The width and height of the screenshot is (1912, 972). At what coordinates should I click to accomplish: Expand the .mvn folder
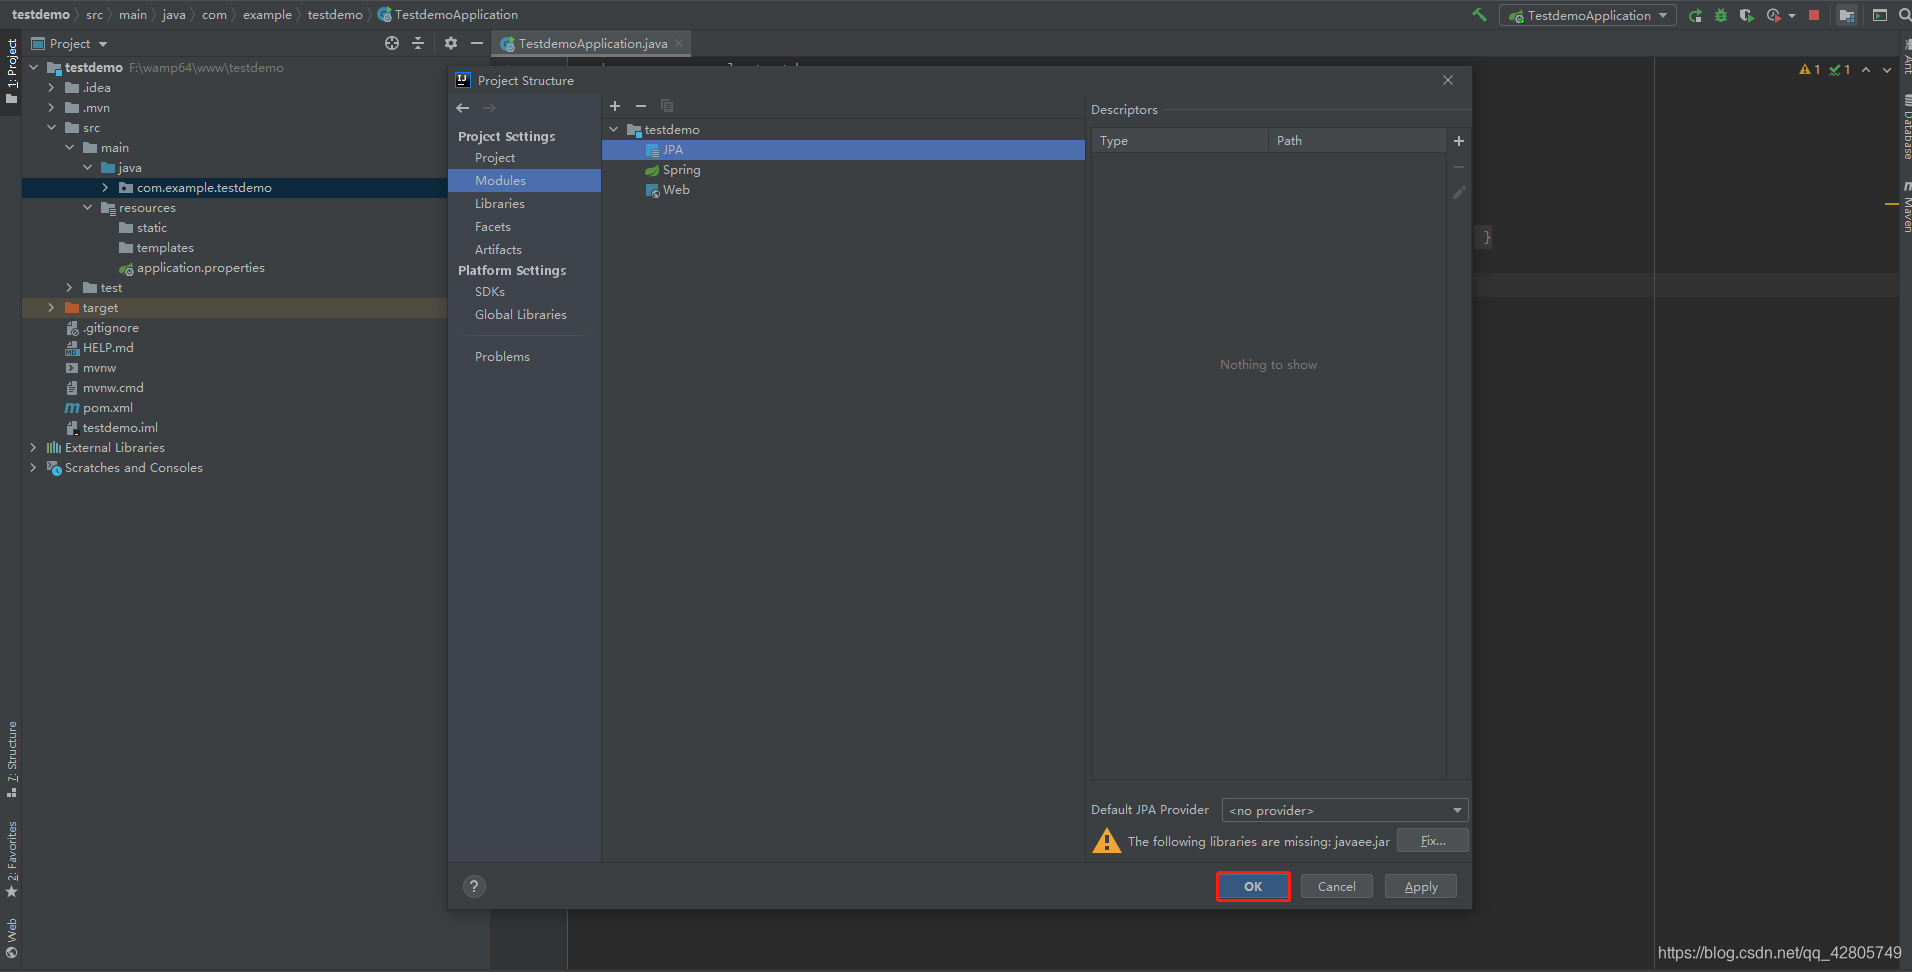pyautogui.click(x=52, y=108)
